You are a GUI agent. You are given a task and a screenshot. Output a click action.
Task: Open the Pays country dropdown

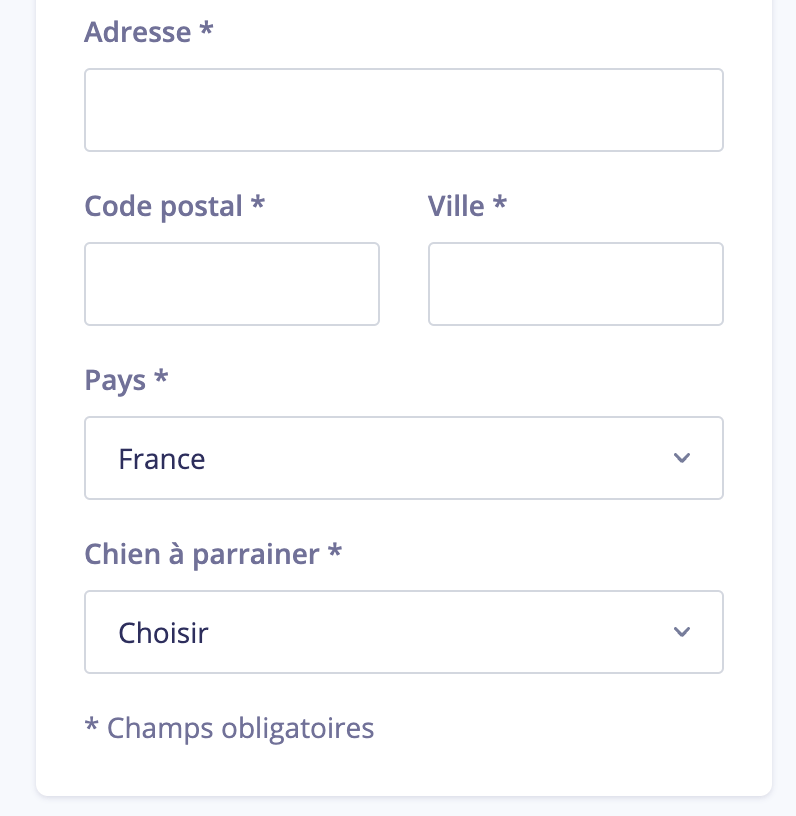[x=403, y=458]
